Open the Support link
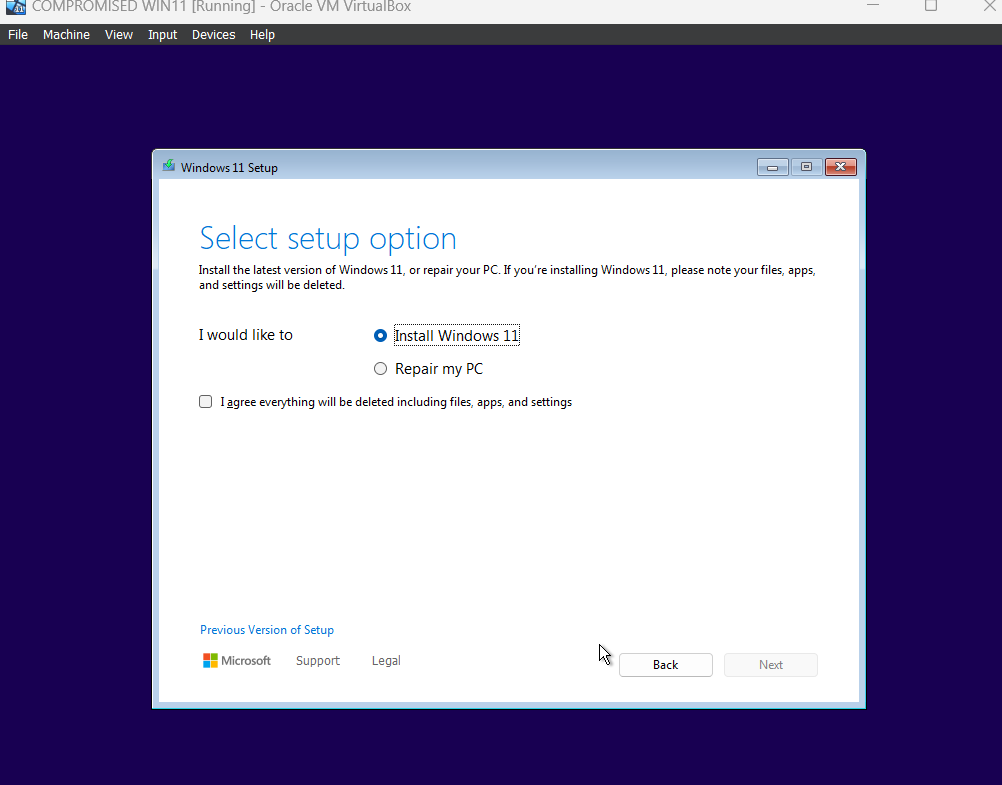 (x=318, y=660)
